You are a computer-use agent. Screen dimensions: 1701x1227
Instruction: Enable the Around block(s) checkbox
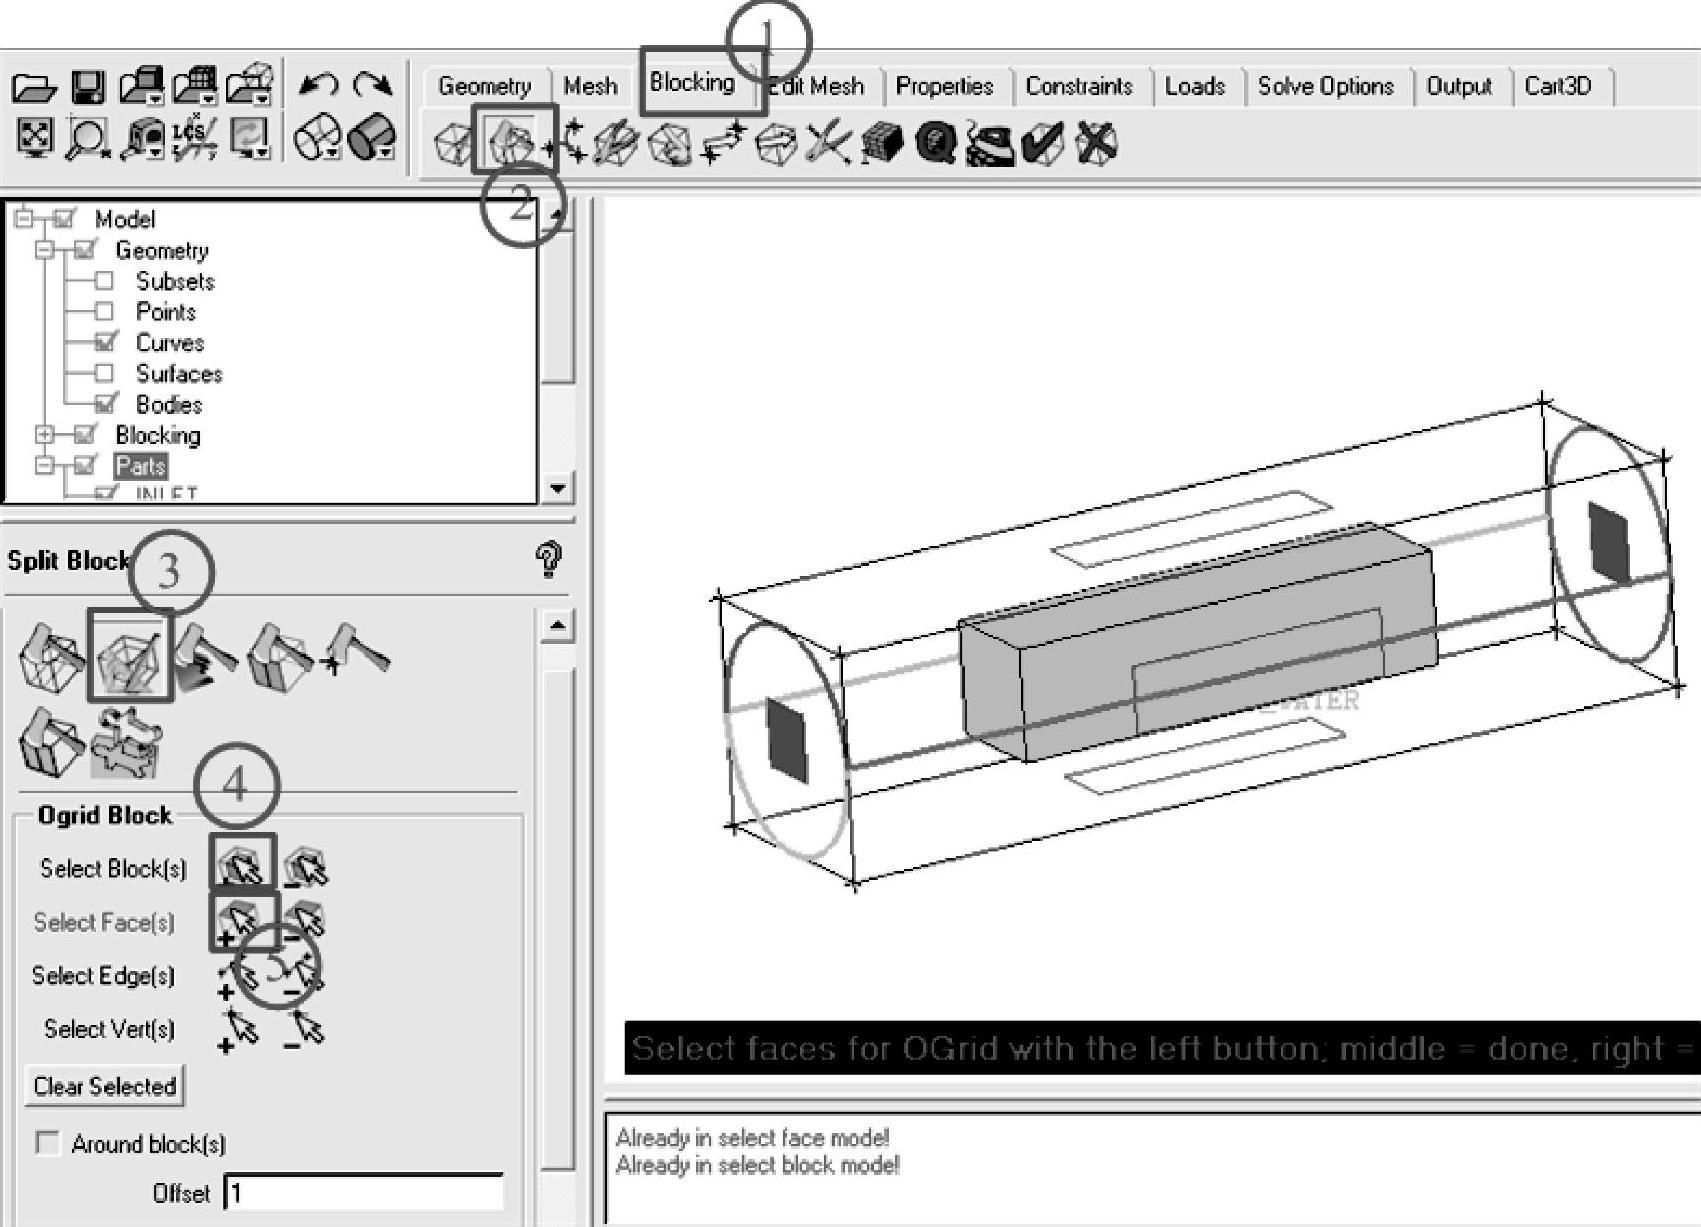[x=47, y=1143]
